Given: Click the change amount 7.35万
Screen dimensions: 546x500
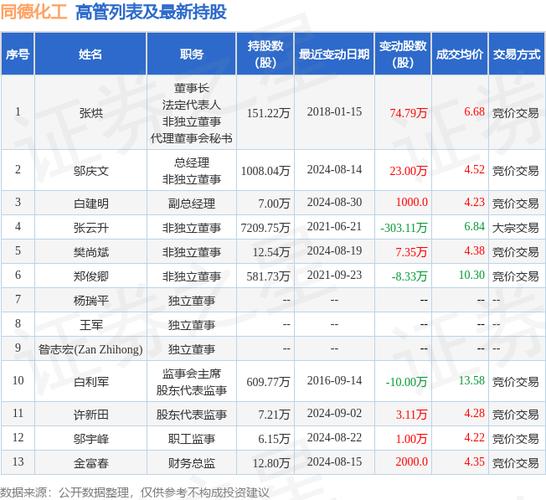Looking at the screenshot, I should point(411,252).
